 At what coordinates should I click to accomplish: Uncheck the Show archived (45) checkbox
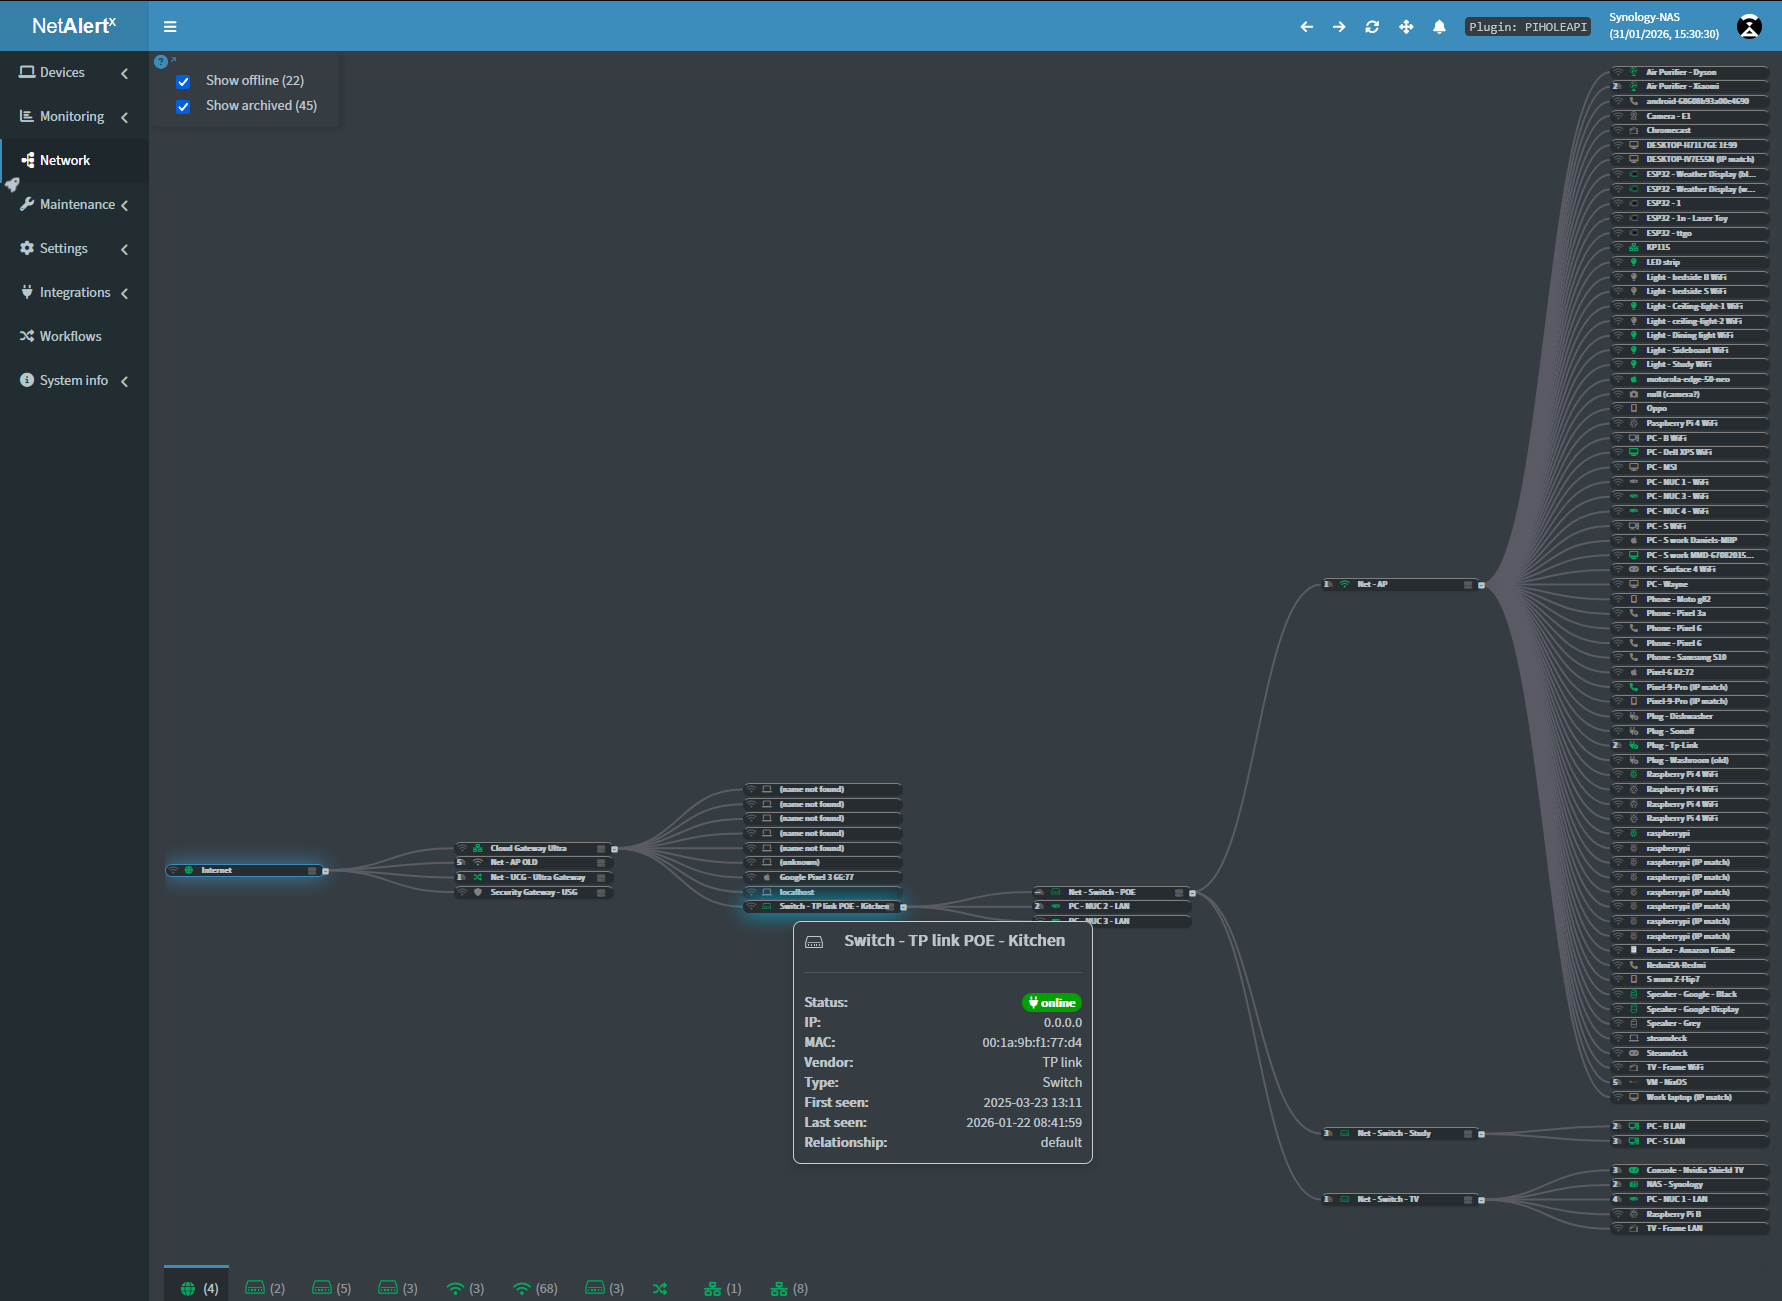(x=183, y=106)
